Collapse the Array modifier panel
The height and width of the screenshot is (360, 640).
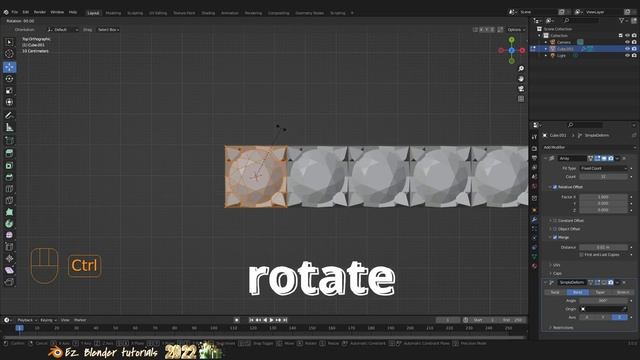click(x=545, y=158)
